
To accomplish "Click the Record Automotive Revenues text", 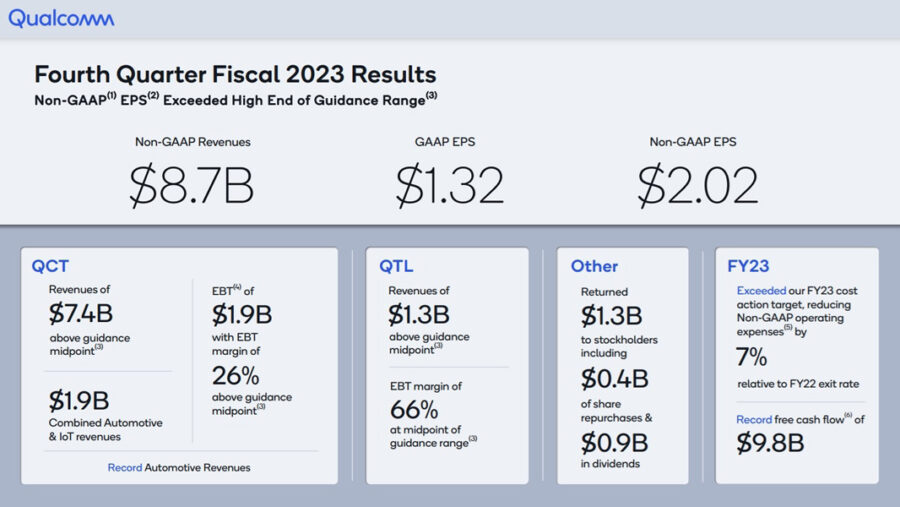I will (x=179, y=467).
